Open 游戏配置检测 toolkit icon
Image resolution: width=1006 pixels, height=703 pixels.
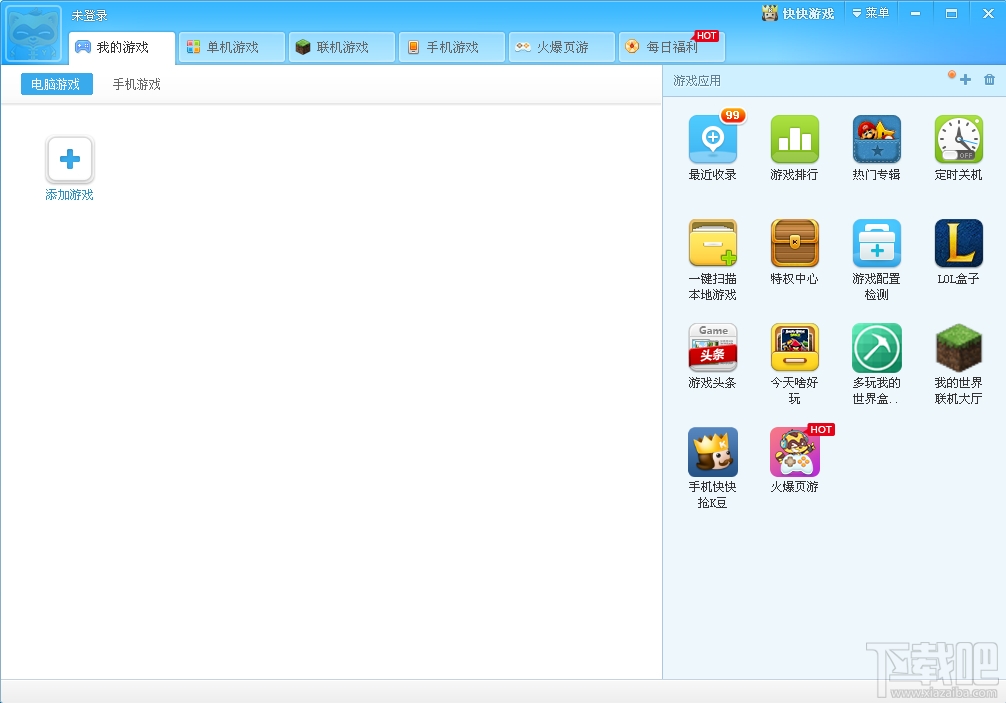(x=876, y=243)
